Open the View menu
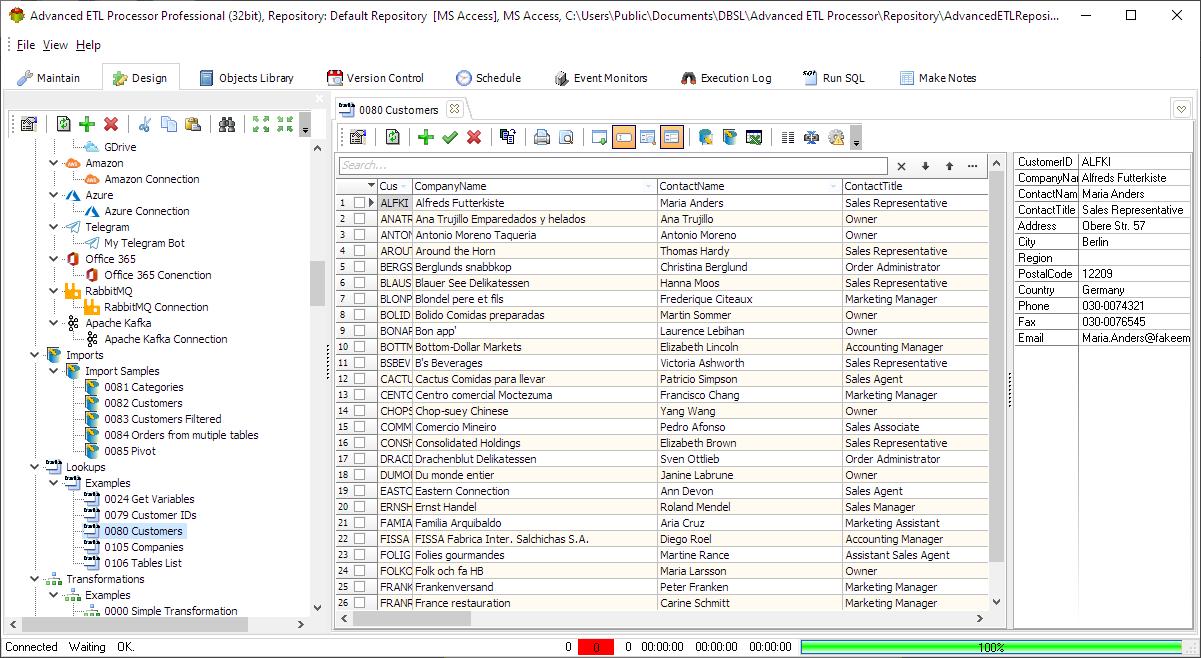The width and height of the screenshot is (1201, 658). click(56, 45)
